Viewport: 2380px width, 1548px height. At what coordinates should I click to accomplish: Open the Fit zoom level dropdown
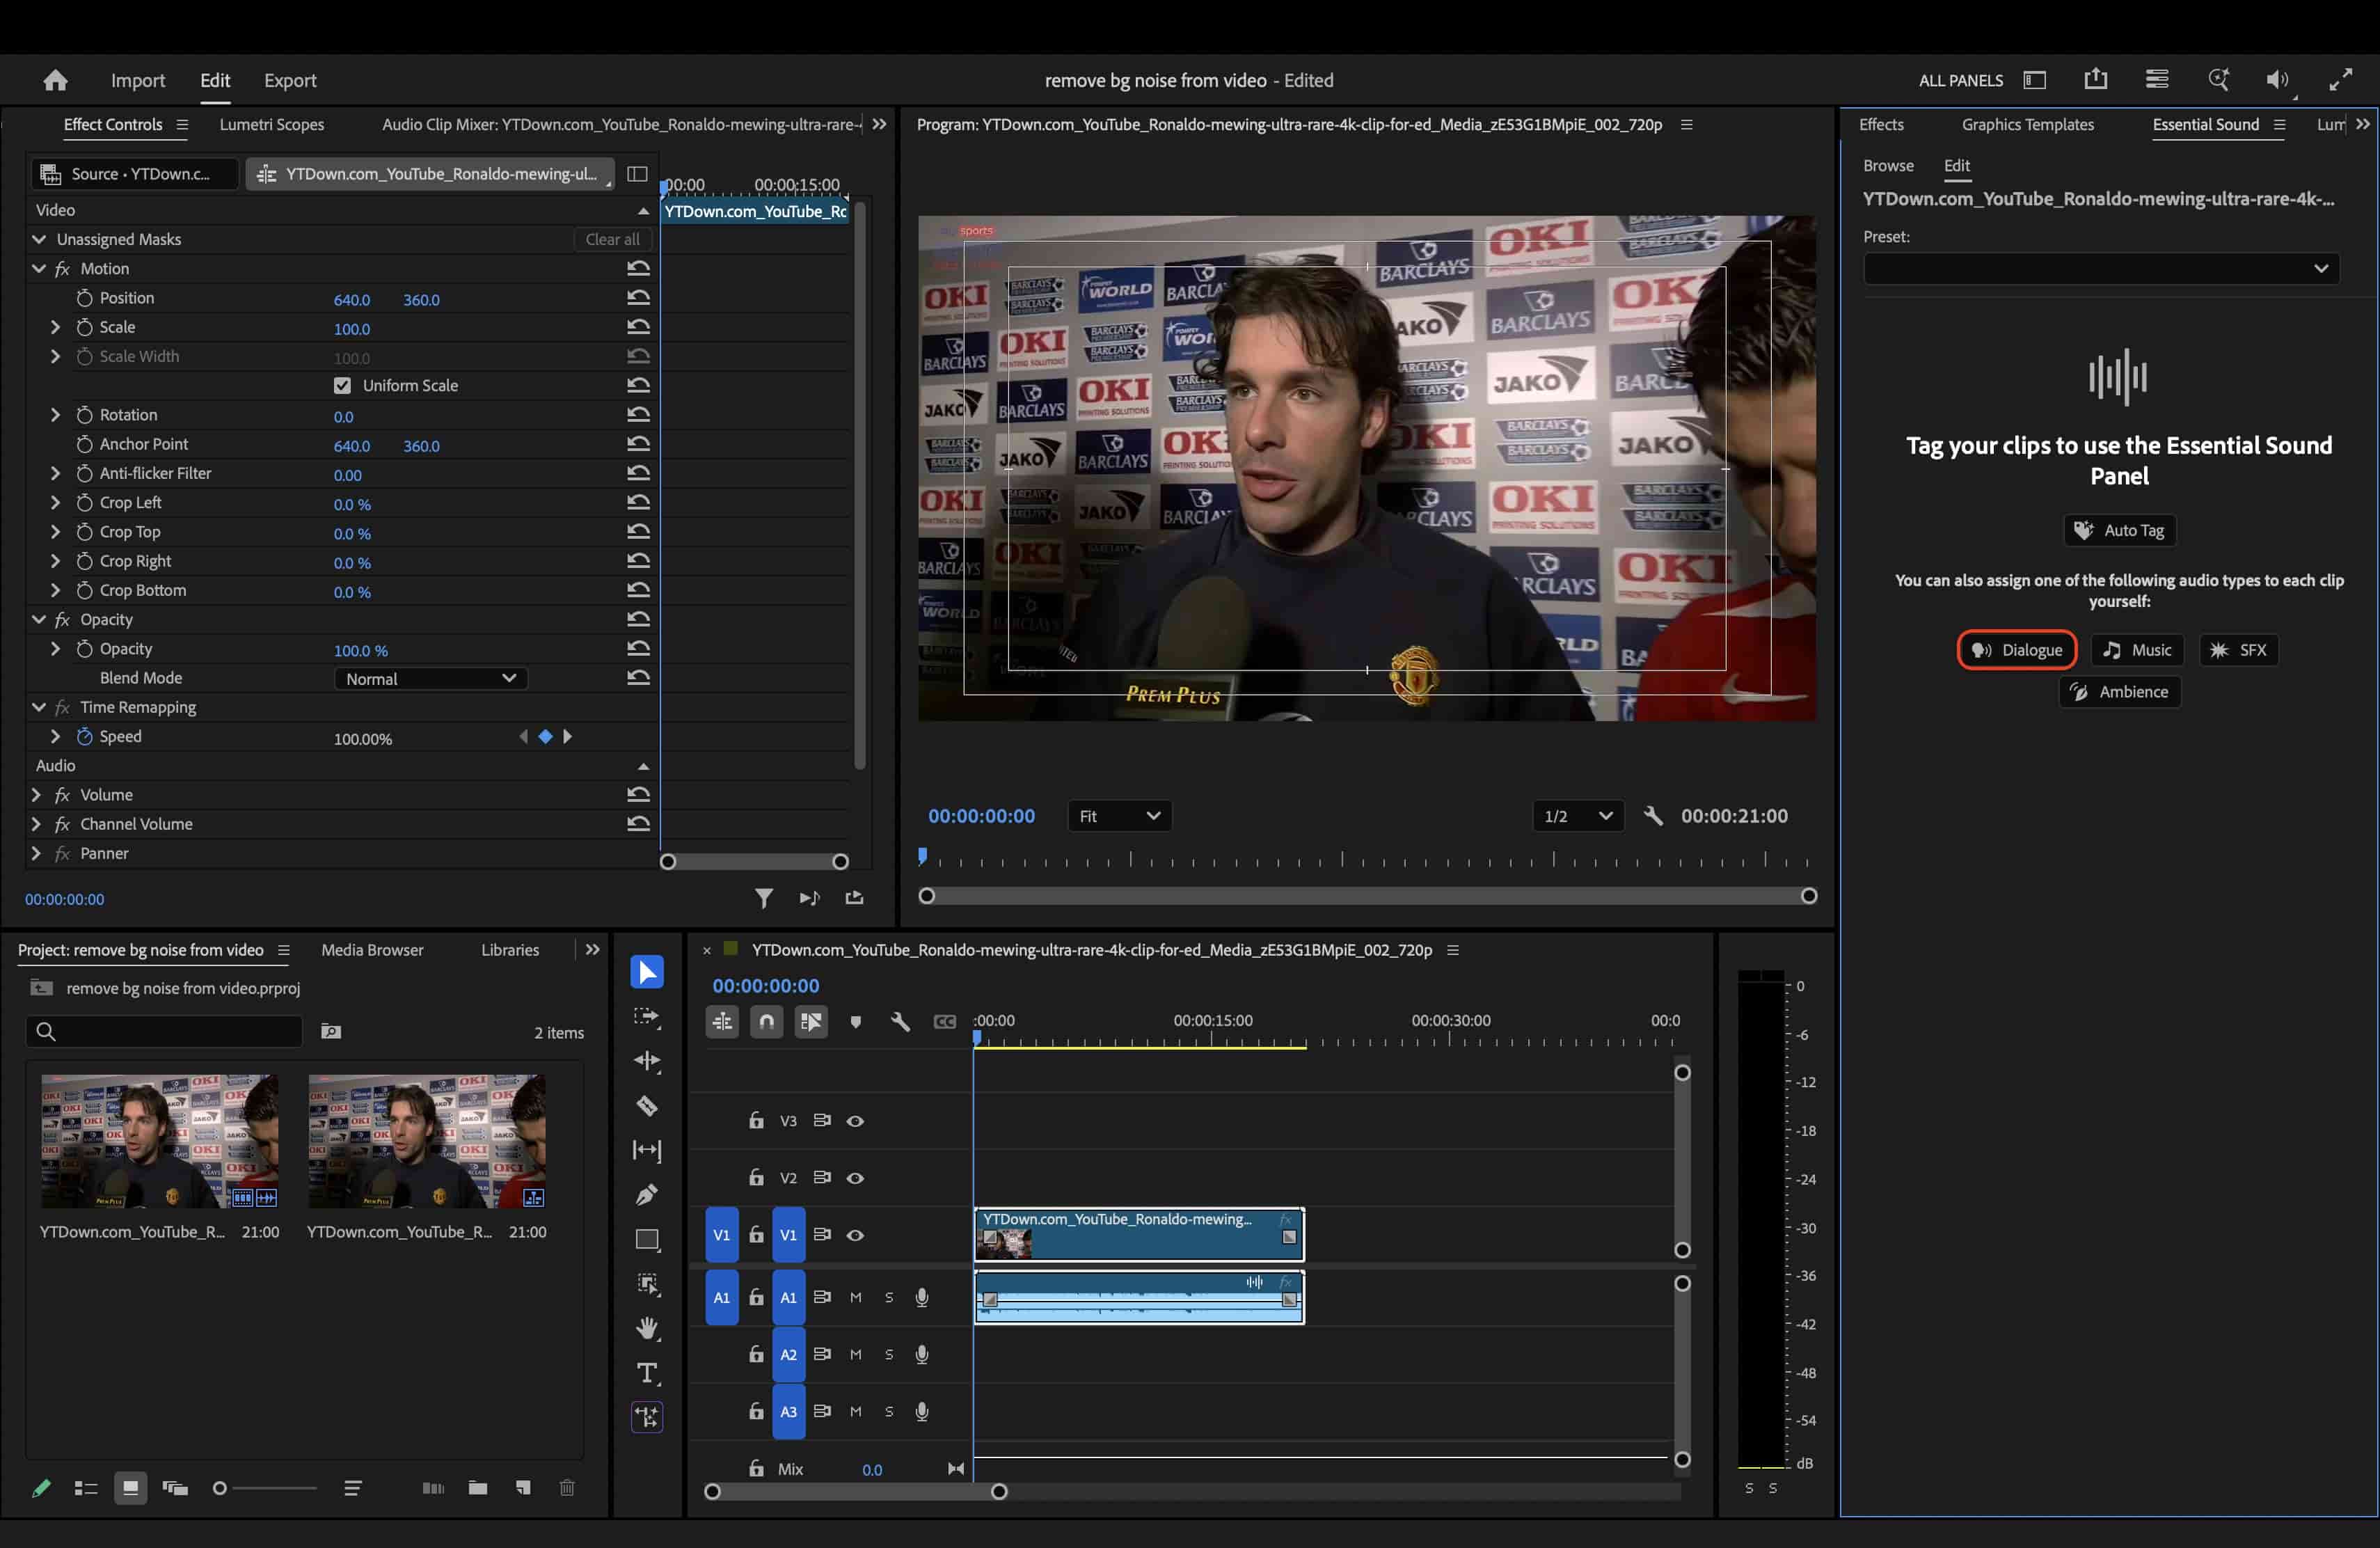(x=1119, y=816)
